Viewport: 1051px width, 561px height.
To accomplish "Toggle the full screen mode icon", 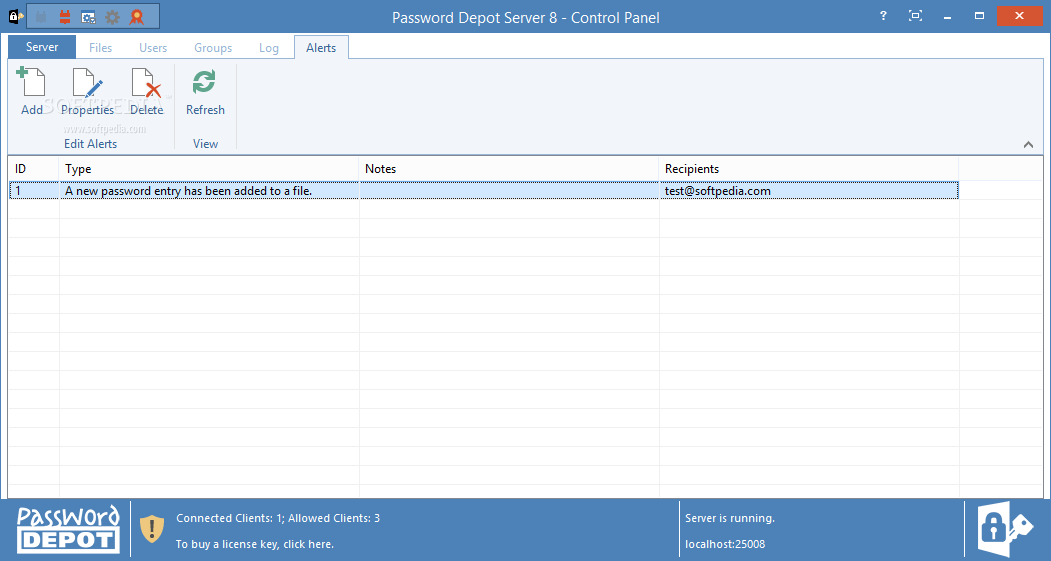I will coord(916,16).
